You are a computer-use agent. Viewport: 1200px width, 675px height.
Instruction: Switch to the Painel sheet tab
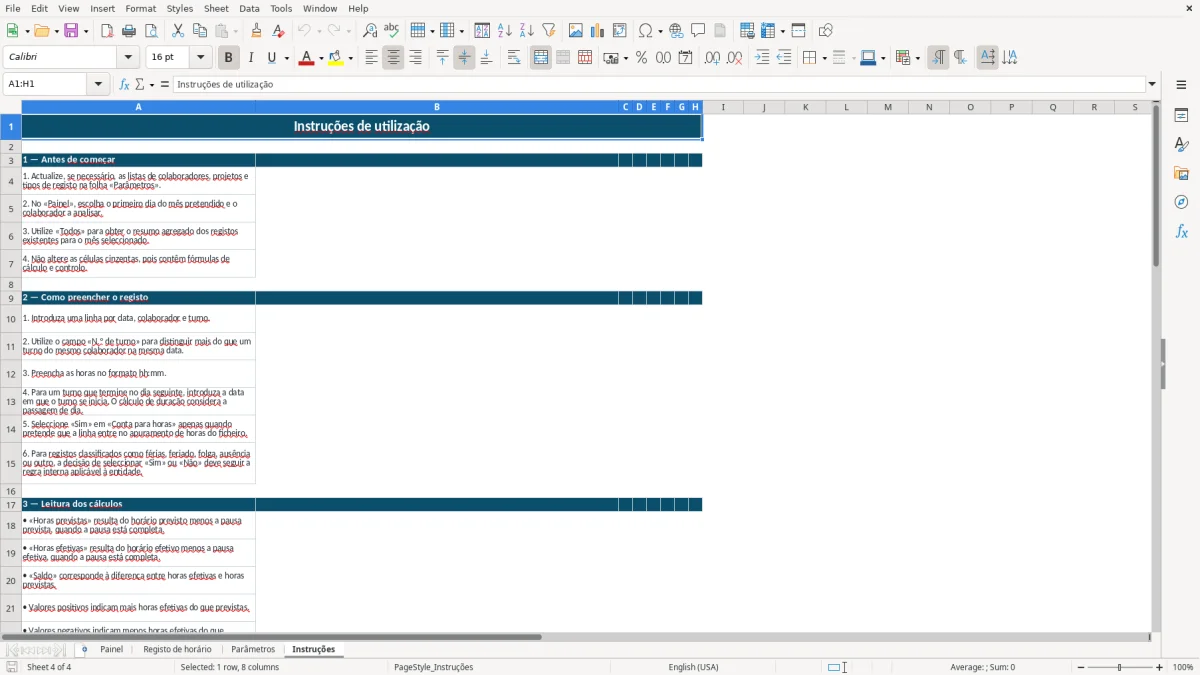coord(111,649)
